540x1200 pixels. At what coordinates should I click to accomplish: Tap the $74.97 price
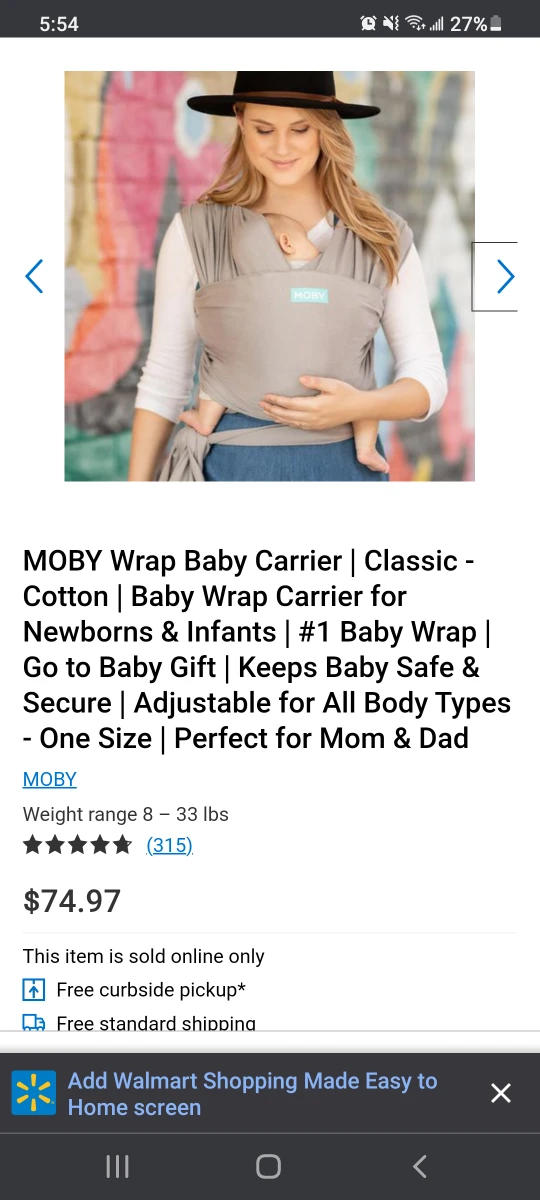point(72,901)
